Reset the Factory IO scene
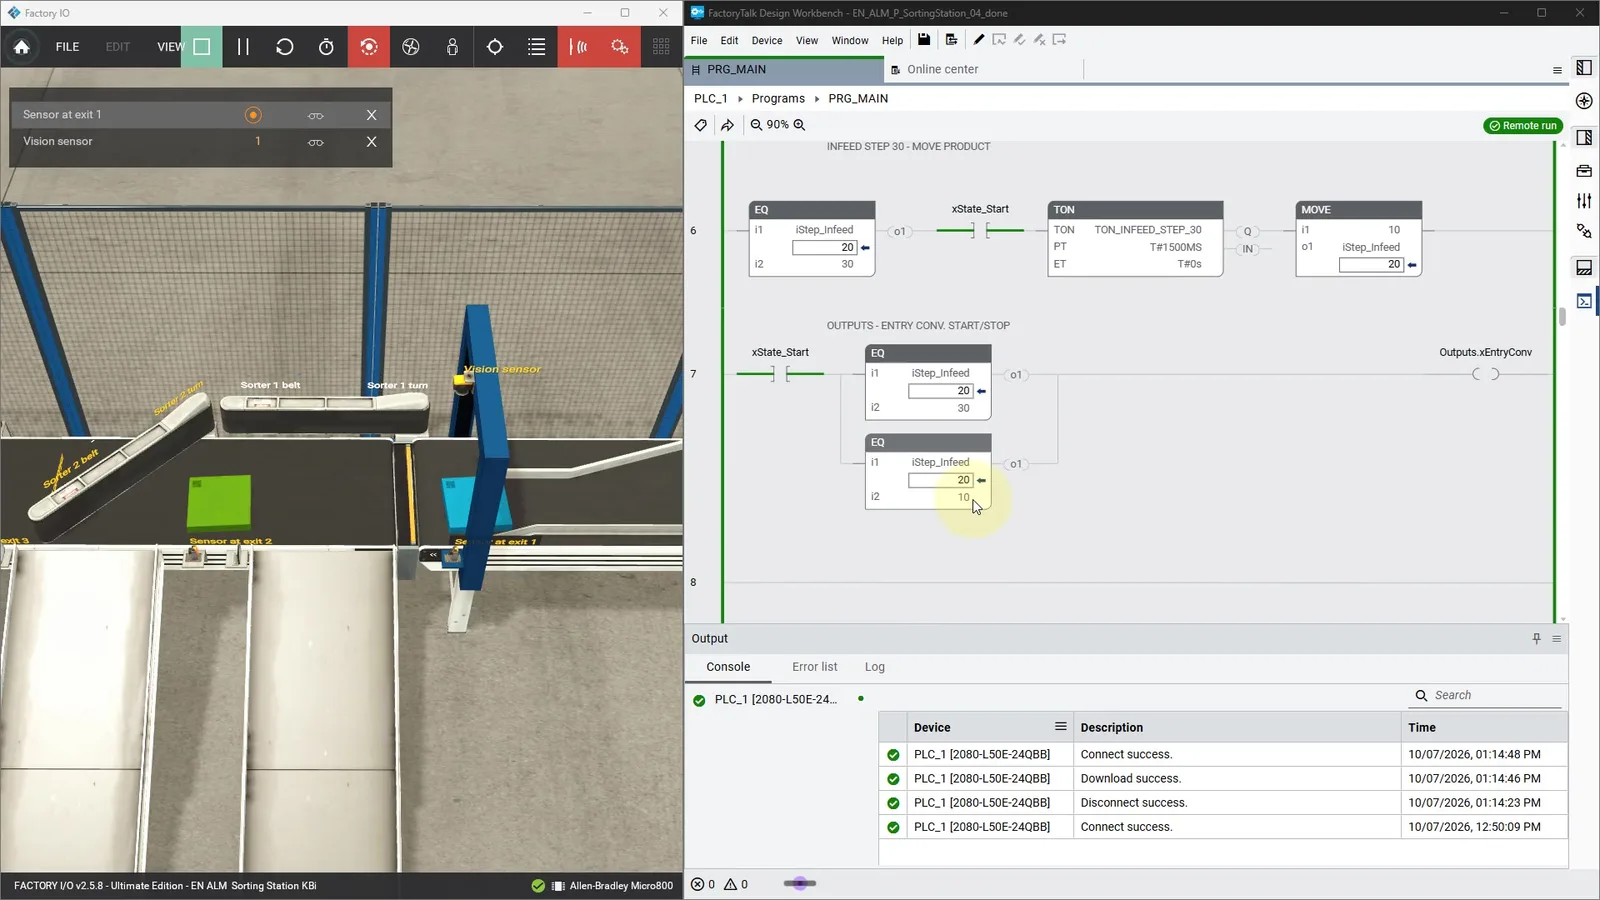This screenshot has width=1600, height=900. [x=285, y=47]
